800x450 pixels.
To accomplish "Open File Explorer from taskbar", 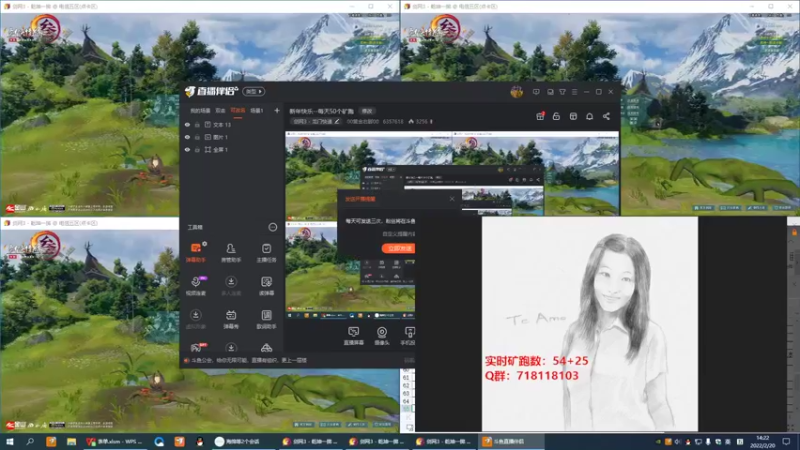I will coord(71,441).
